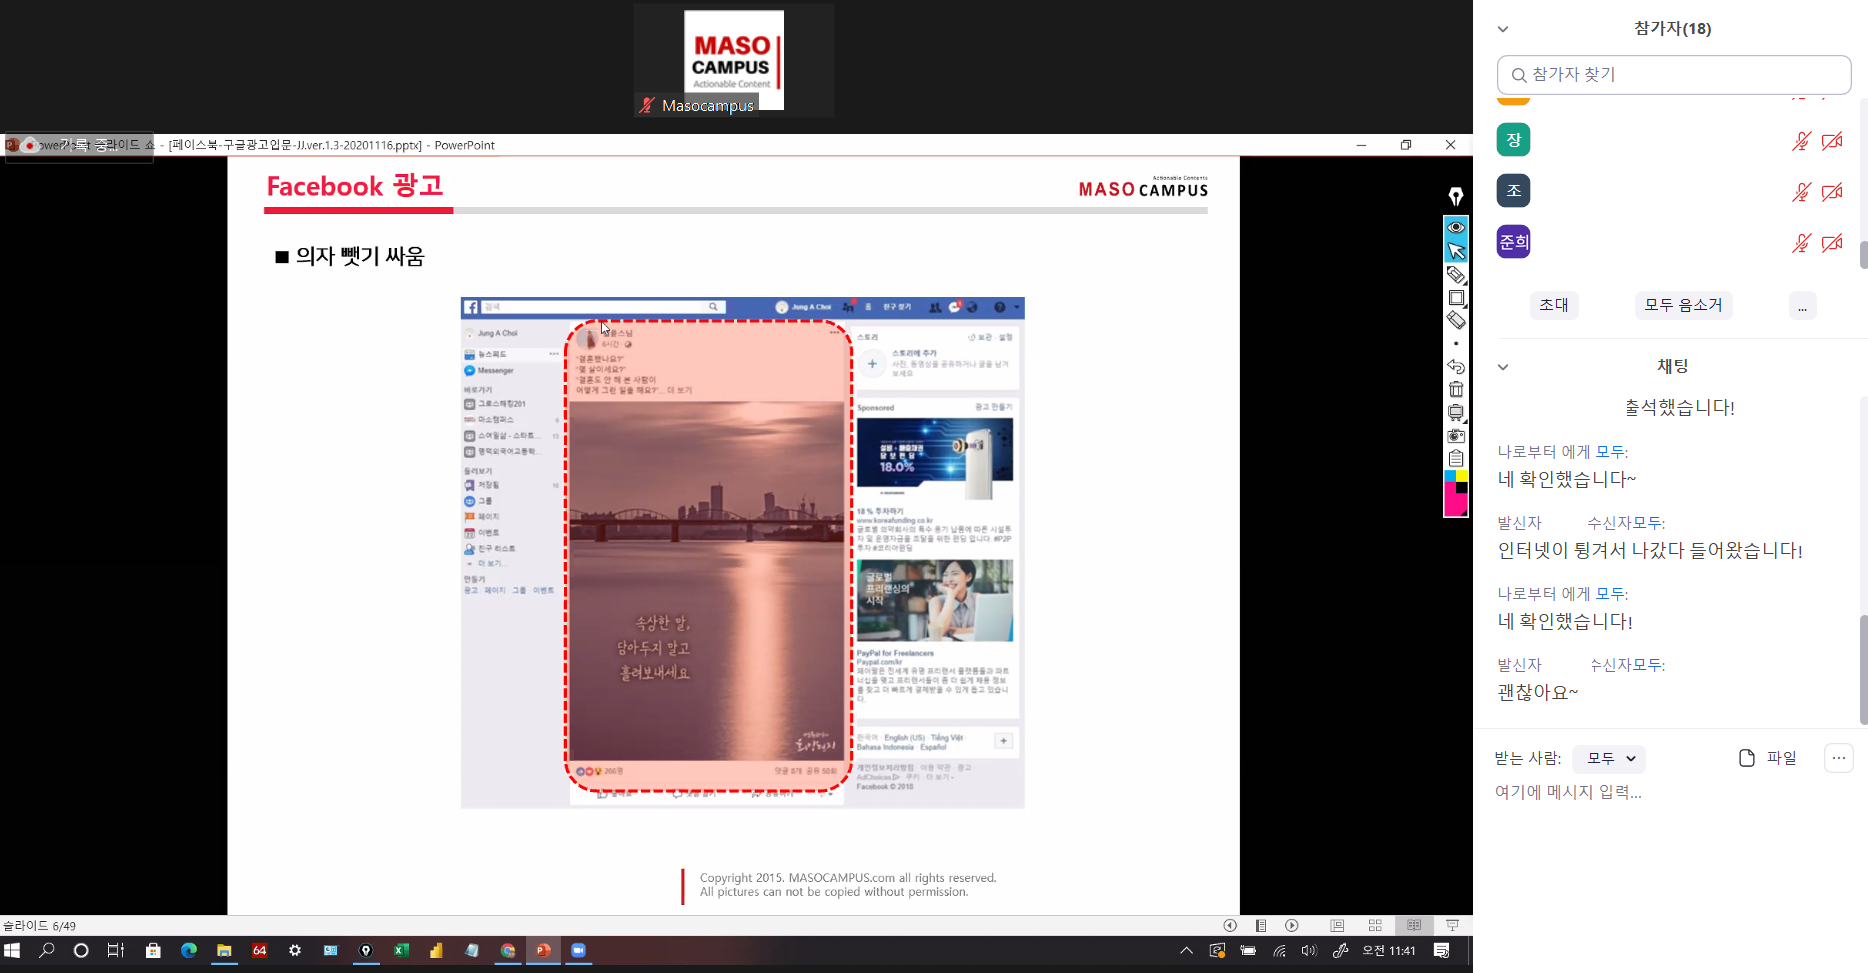Click the 참가자 찾기 search field
This screenshot has width=1868, height=973.
click(1673, 75)
